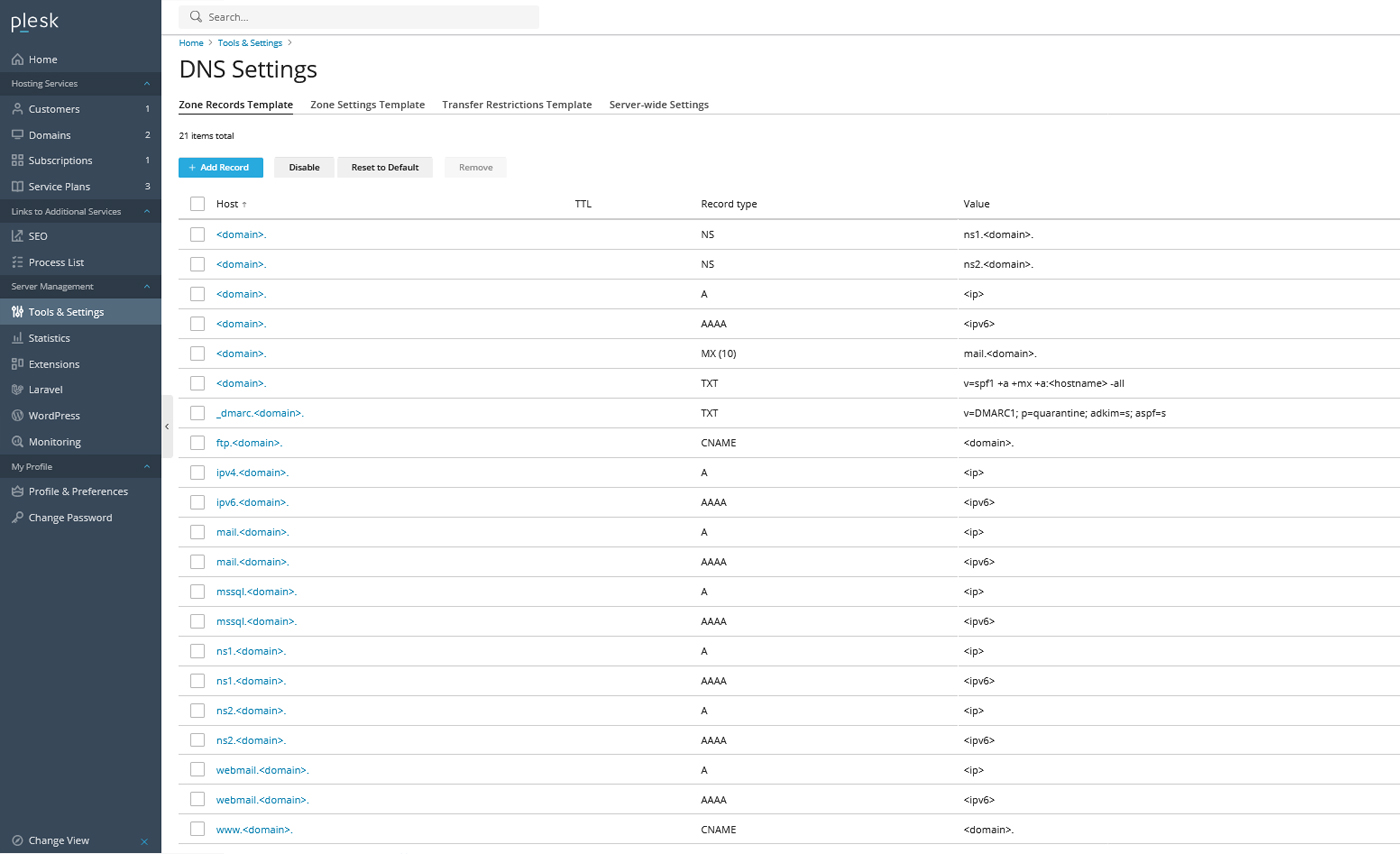Switch to the Zone Settings Template tab
Screen dimensions: 1400x854
[x=367, y=104]
